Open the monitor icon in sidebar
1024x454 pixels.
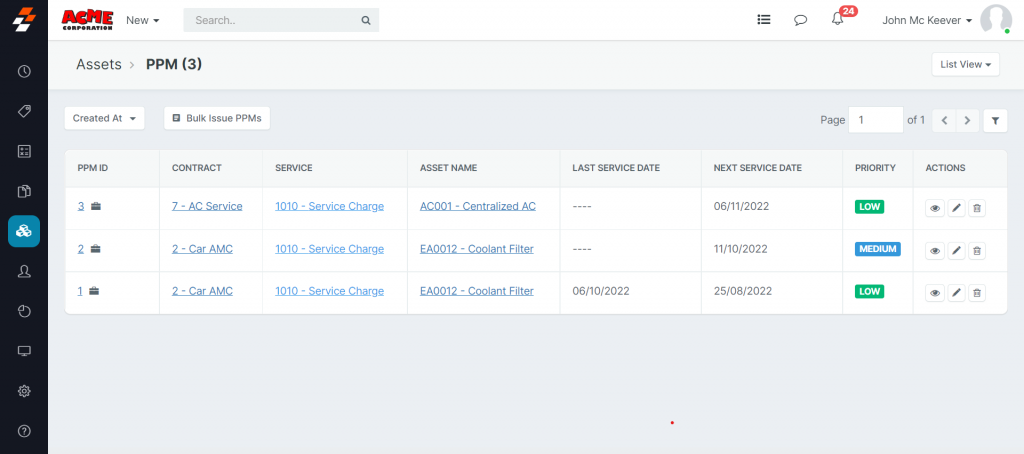coord(24,351)
